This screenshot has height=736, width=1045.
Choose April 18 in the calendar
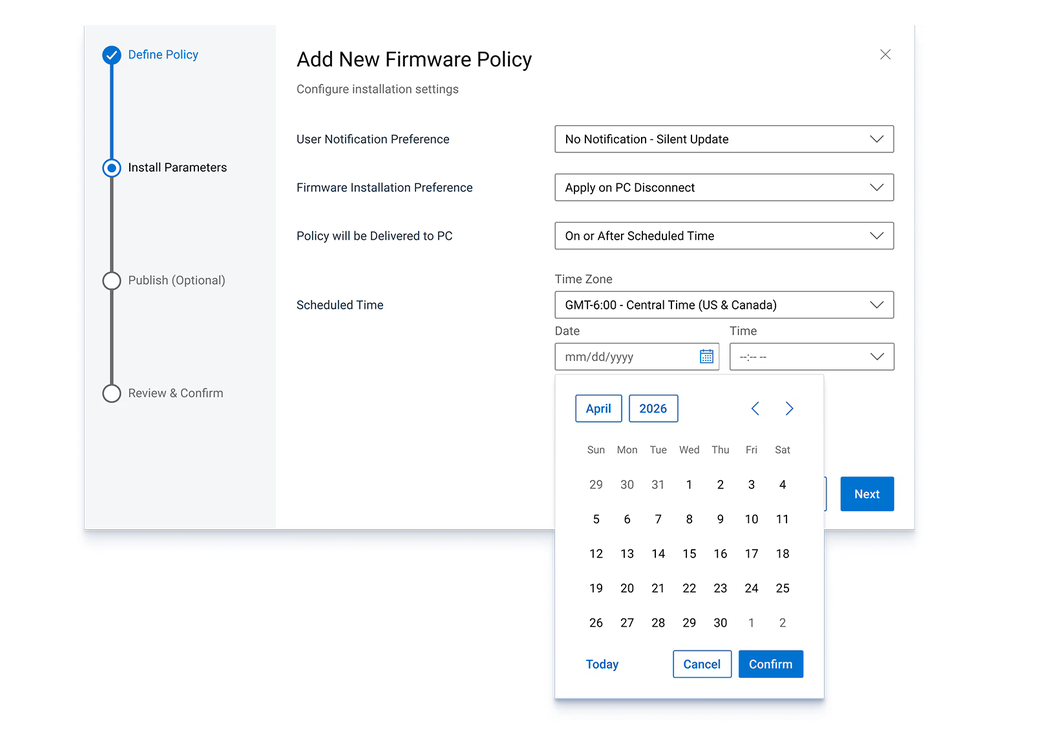pyautogui.click(x=782, y=554)
